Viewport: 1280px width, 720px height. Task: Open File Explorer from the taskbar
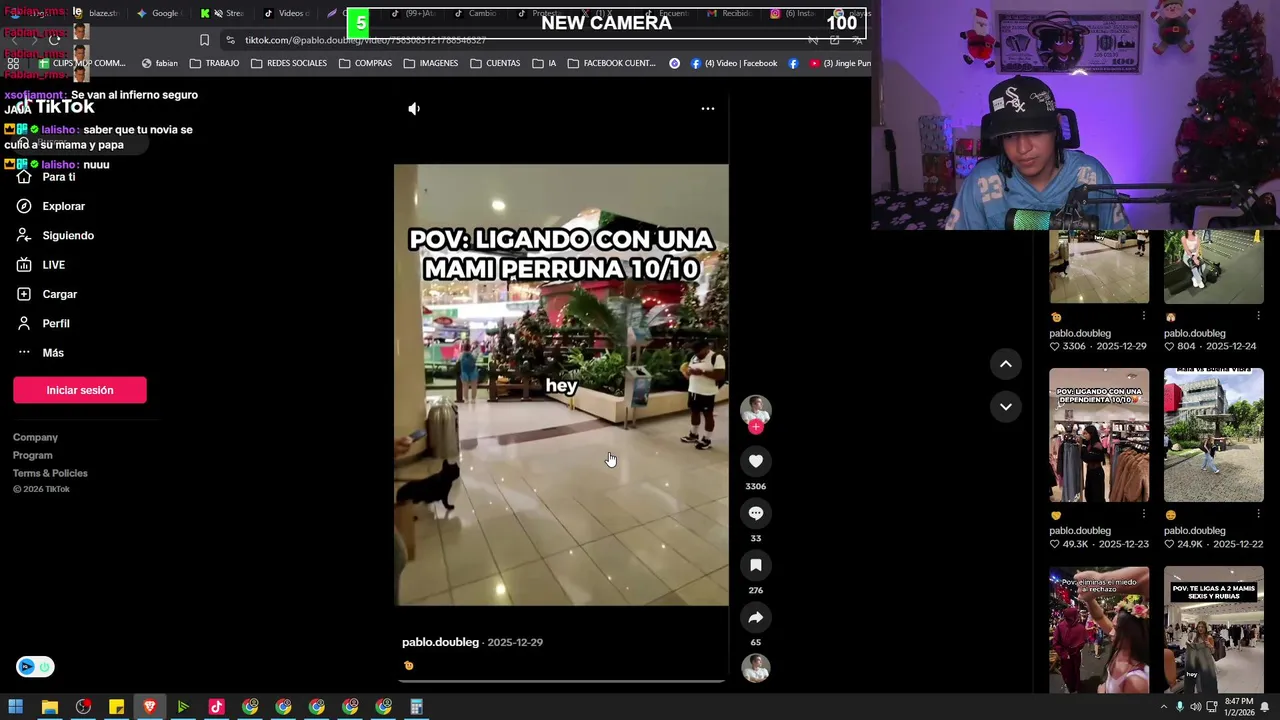(x=49, y=707)
